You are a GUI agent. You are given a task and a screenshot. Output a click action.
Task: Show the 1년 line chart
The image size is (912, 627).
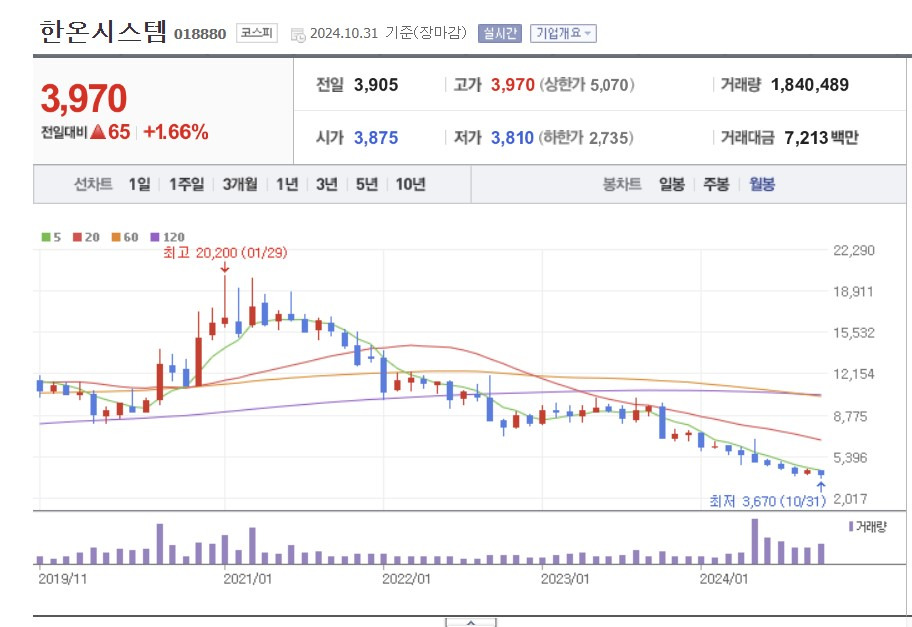pyautogui.click(x=287, y=184)
